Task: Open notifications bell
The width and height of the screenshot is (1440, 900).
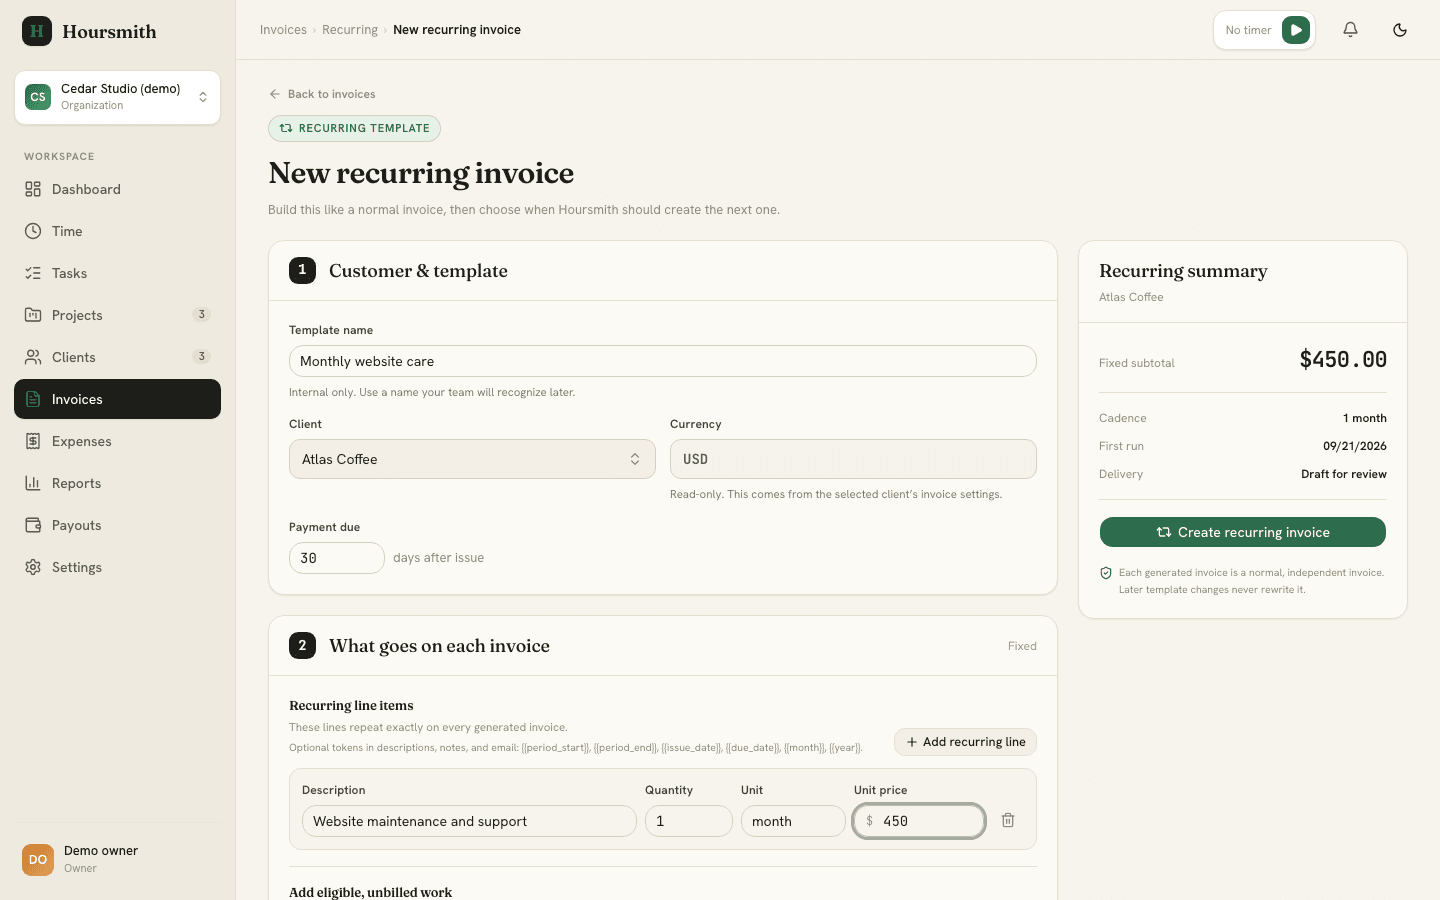Action: (x=1350, y=30)
